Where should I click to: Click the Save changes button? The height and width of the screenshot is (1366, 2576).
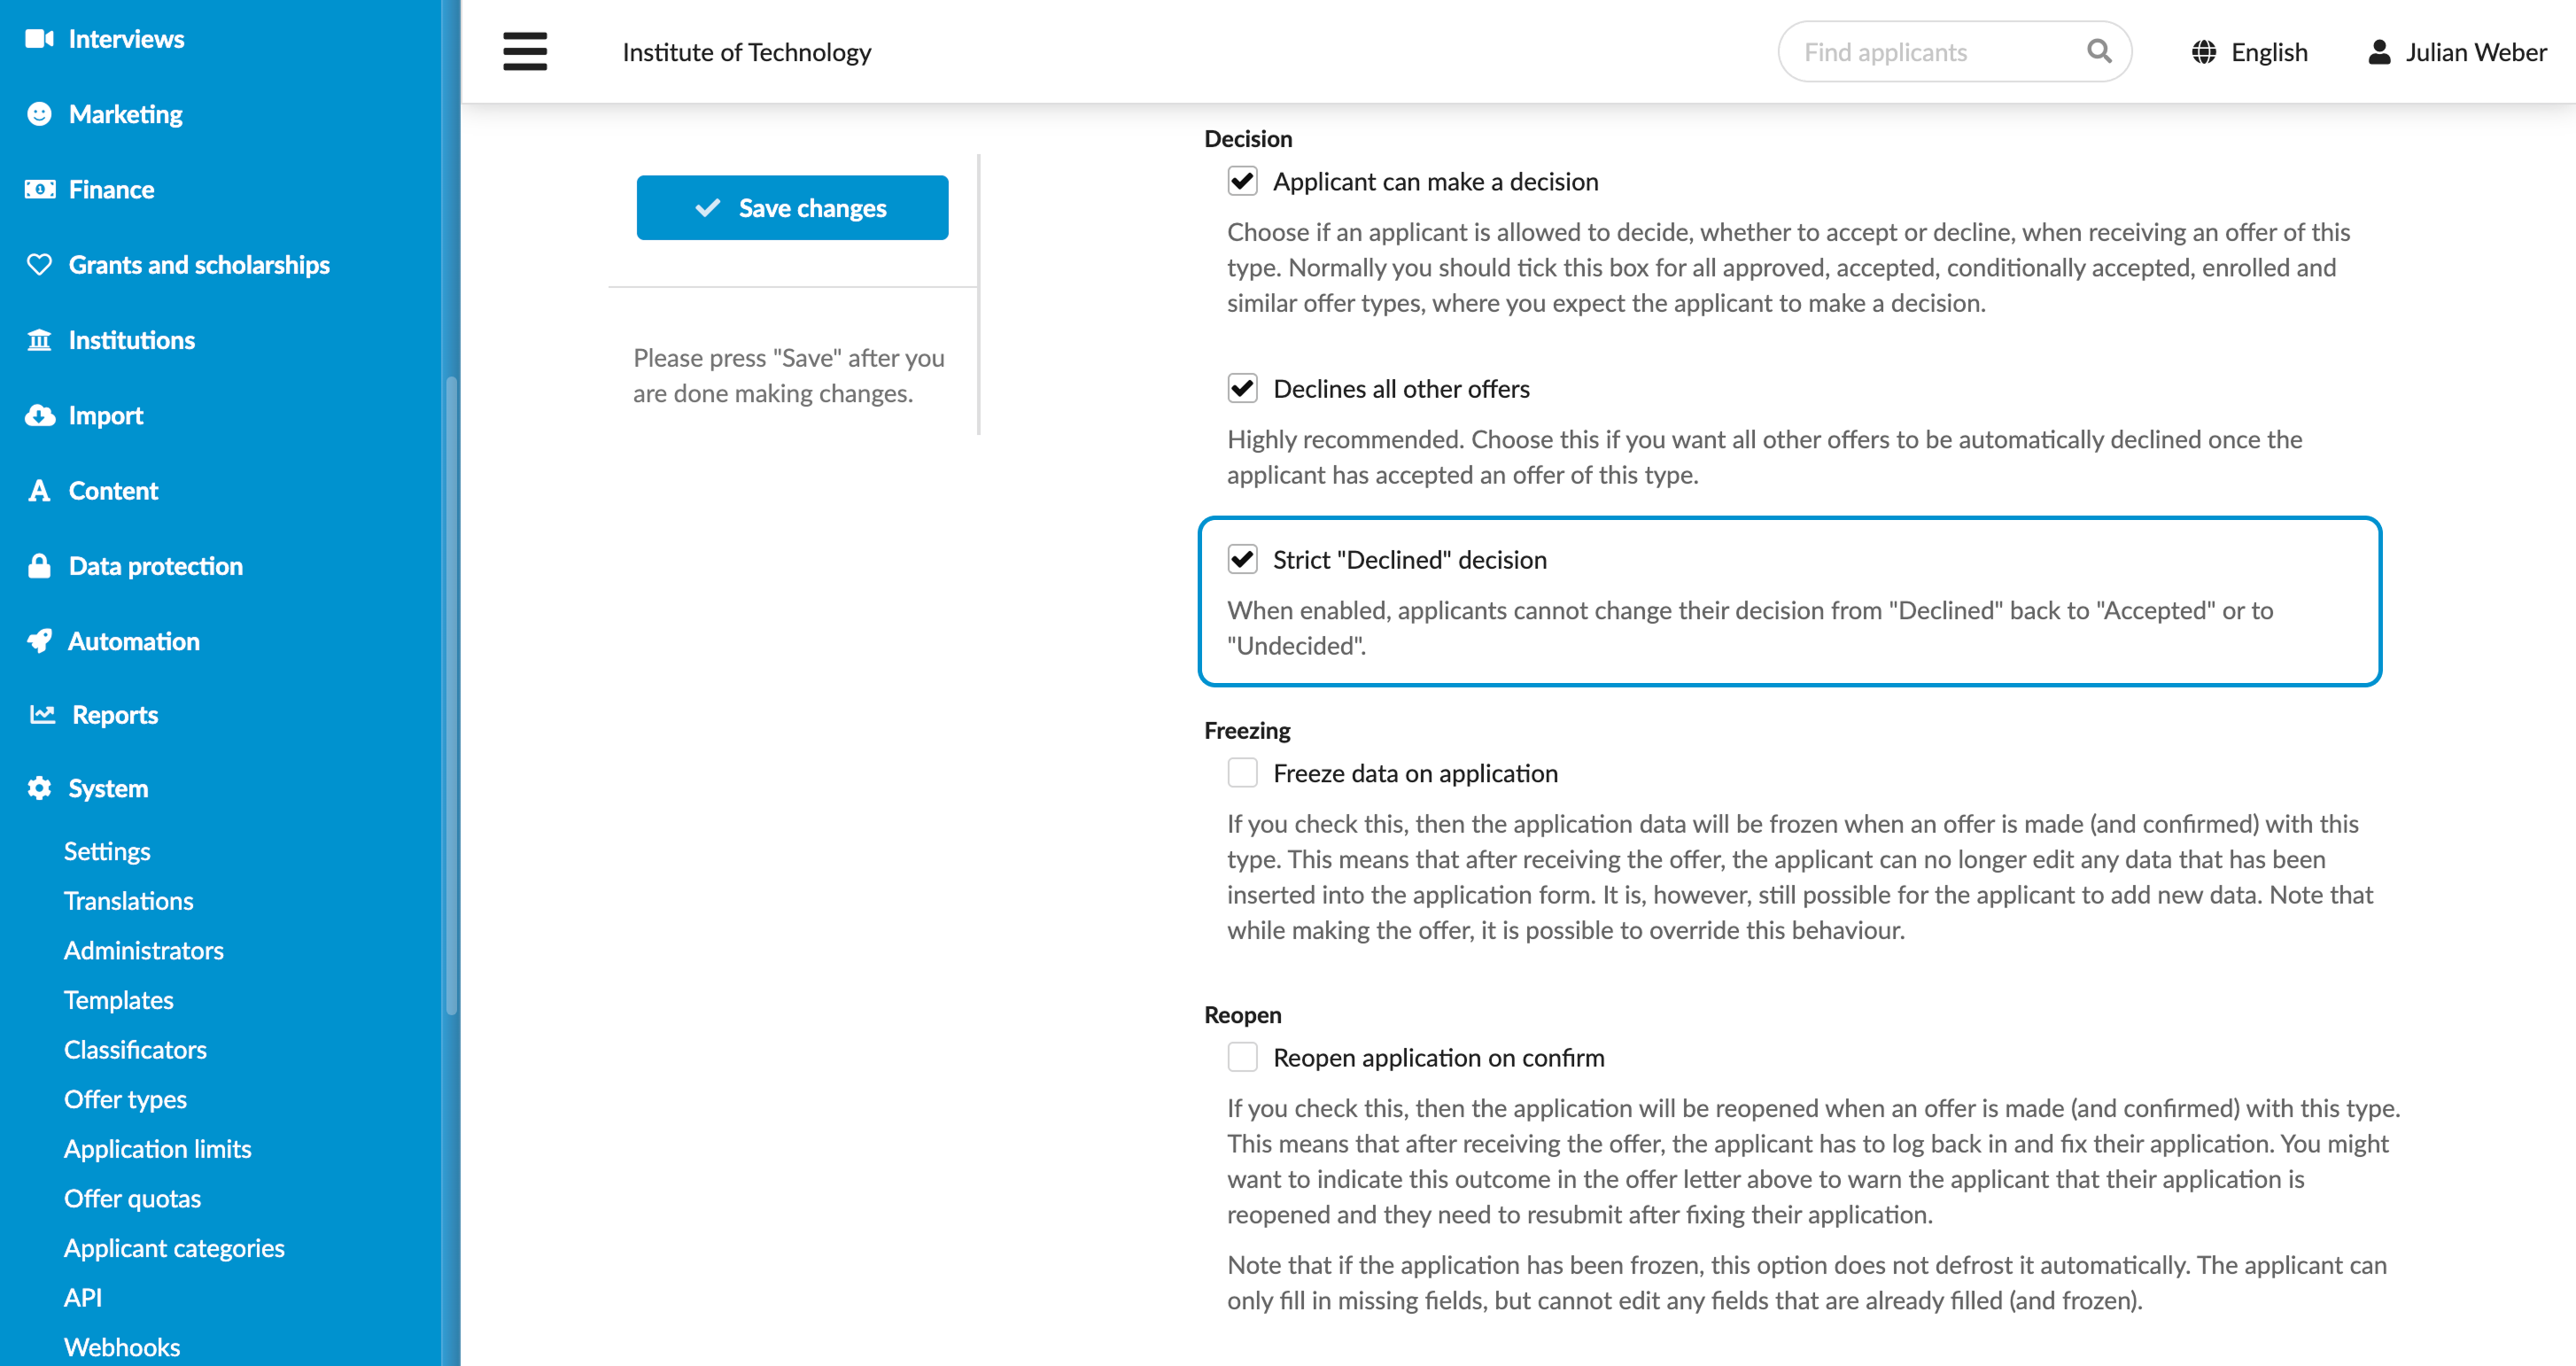point(792,207)
